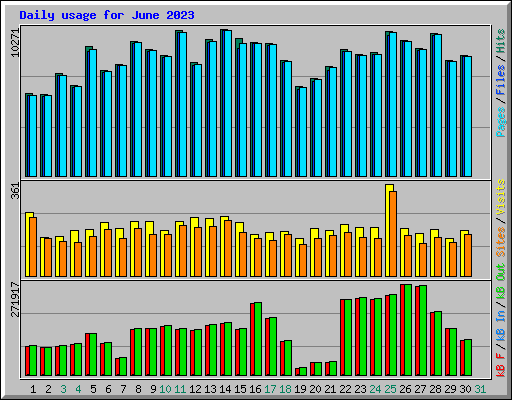The width and height of the screenshot is (512, 400).
Task: Click day 14 on the x-axis
Action: coord(225,389)
